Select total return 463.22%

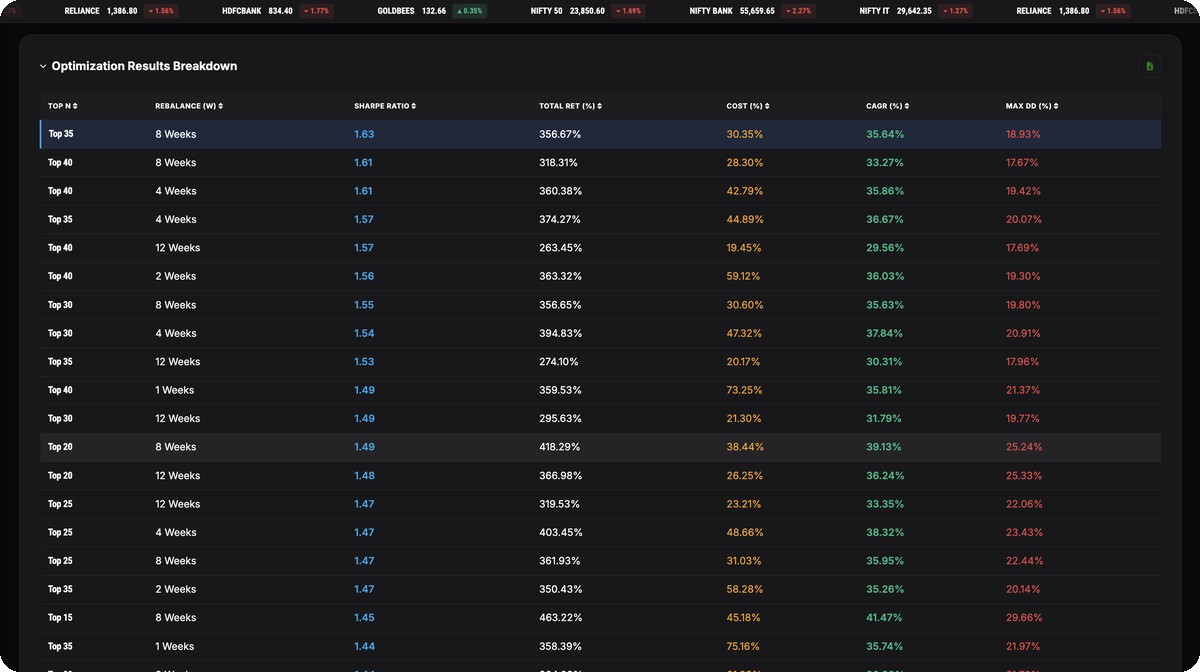[560, 618]
